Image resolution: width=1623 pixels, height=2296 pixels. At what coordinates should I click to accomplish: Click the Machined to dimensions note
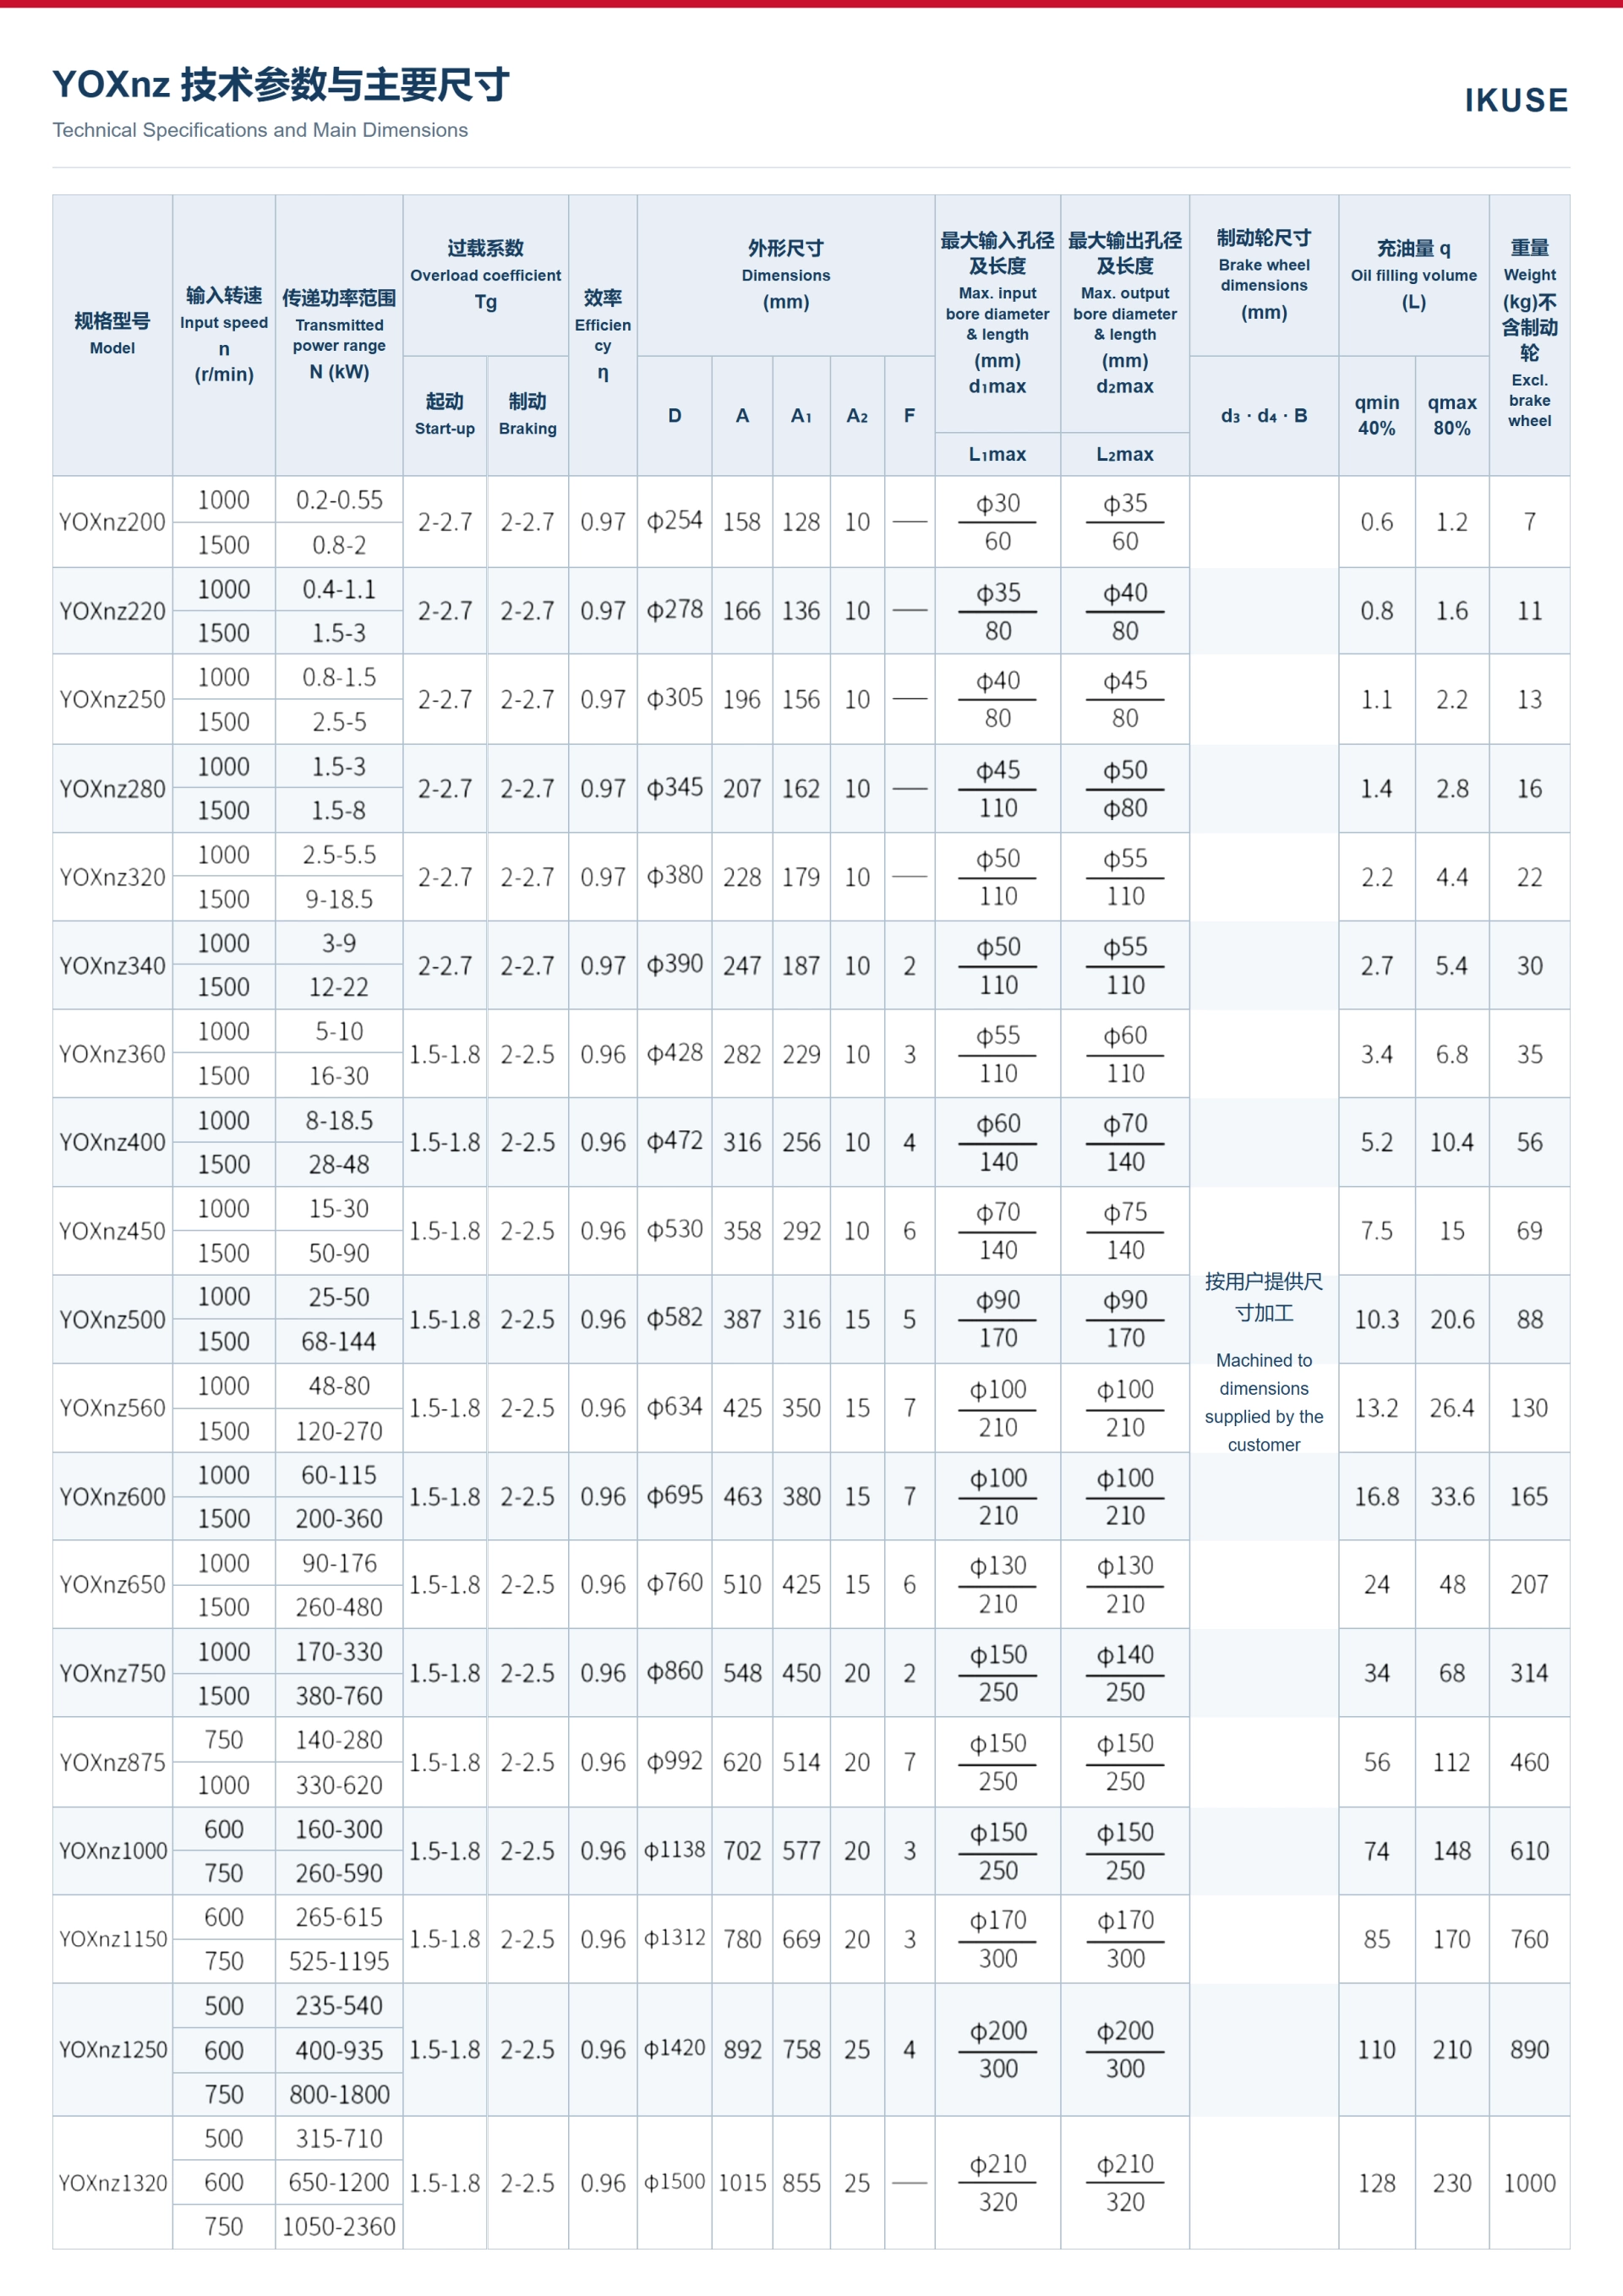pos(1264,1402)
